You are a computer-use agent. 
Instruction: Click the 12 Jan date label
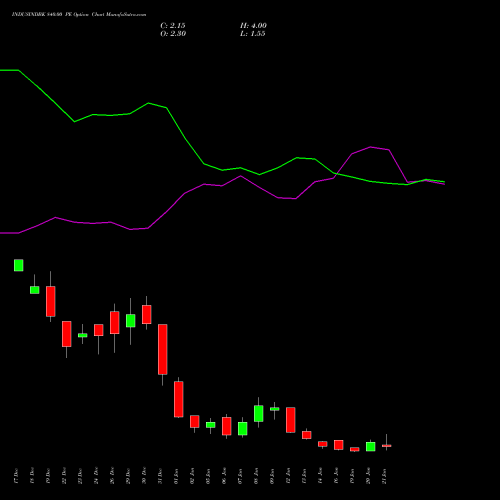289,476
